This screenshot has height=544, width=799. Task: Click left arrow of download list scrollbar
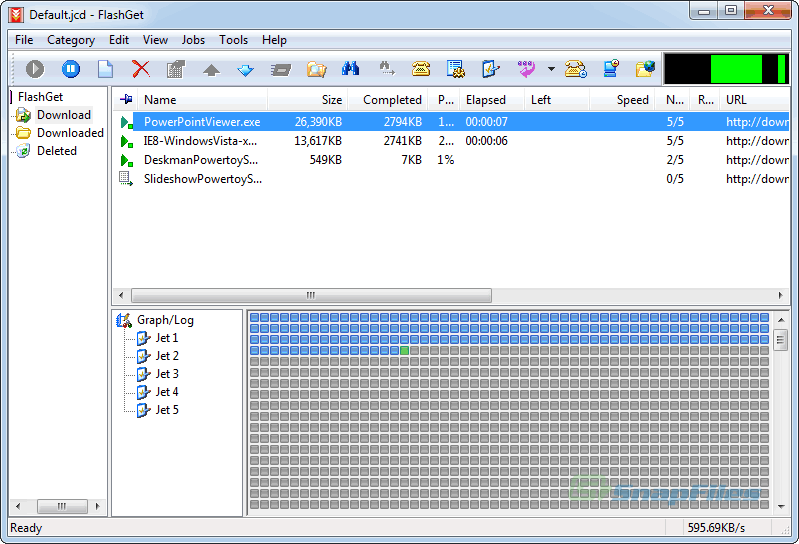pyautogui.click(x=121, y=295)
